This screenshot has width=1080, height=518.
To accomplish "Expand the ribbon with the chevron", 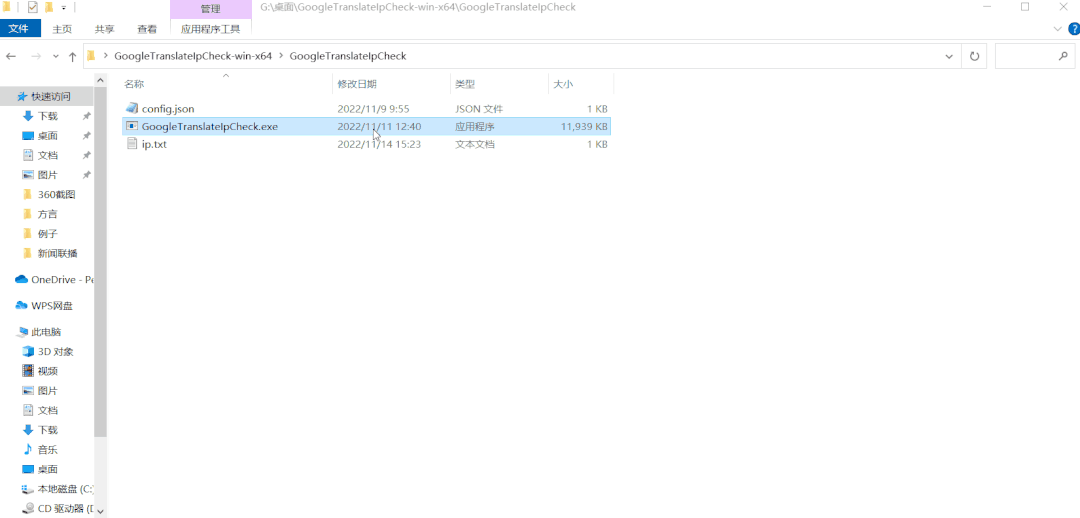I will click(x=1058, y=29).
